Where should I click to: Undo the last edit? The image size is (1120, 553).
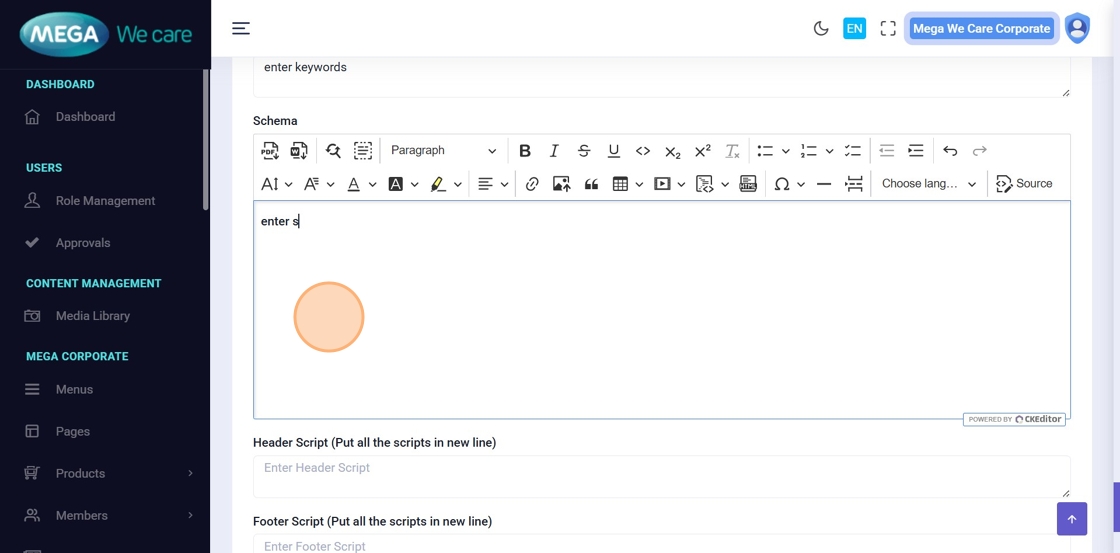point(950,151)
